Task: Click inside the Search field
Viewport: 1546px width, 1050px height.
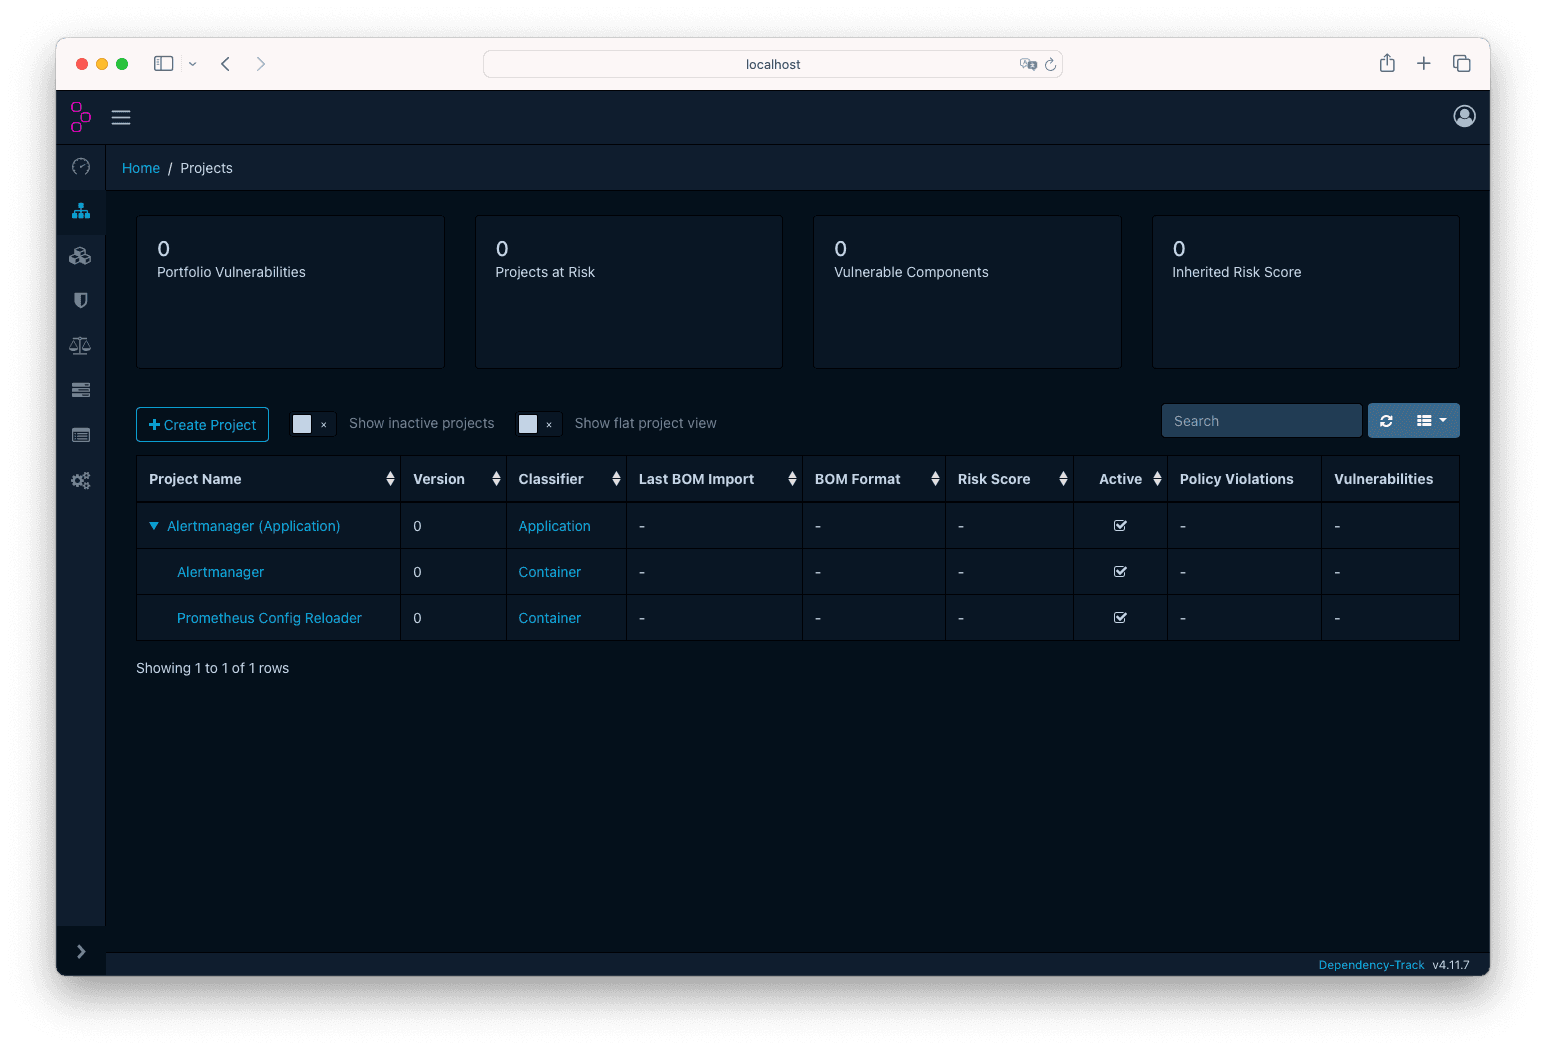Action: [1261, 420]
